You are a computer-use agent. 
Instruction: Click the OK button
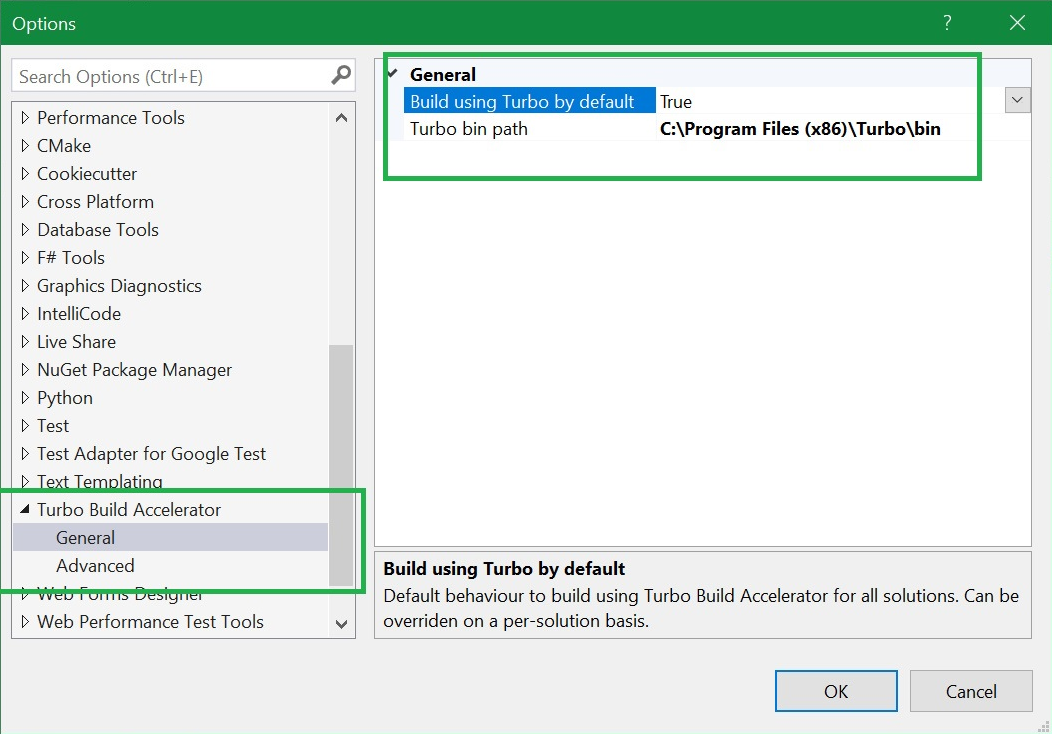[835, 691]
